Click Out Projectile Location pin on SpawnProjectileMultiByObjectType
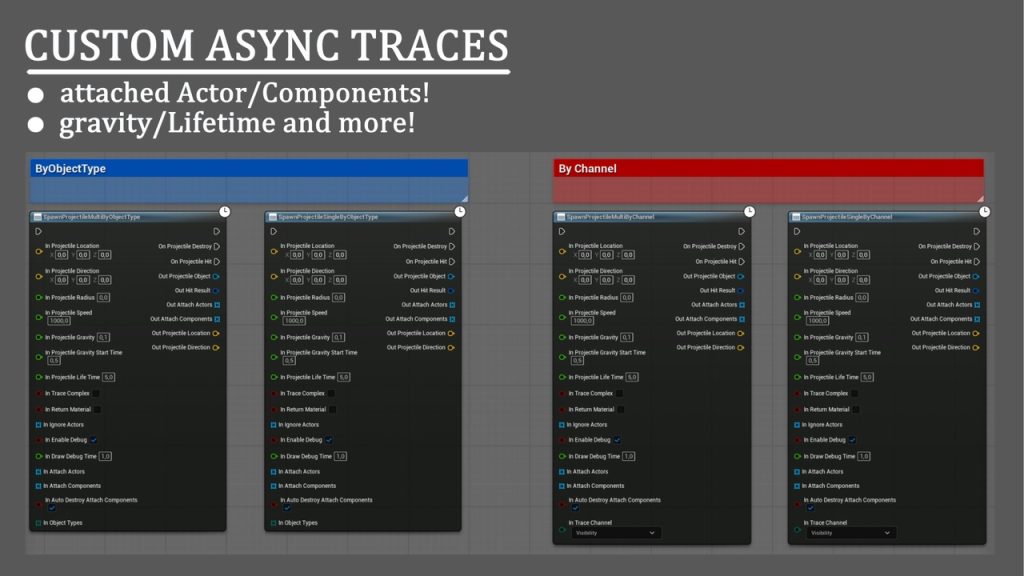The image size is (1024, 576). tap(216, 333)
